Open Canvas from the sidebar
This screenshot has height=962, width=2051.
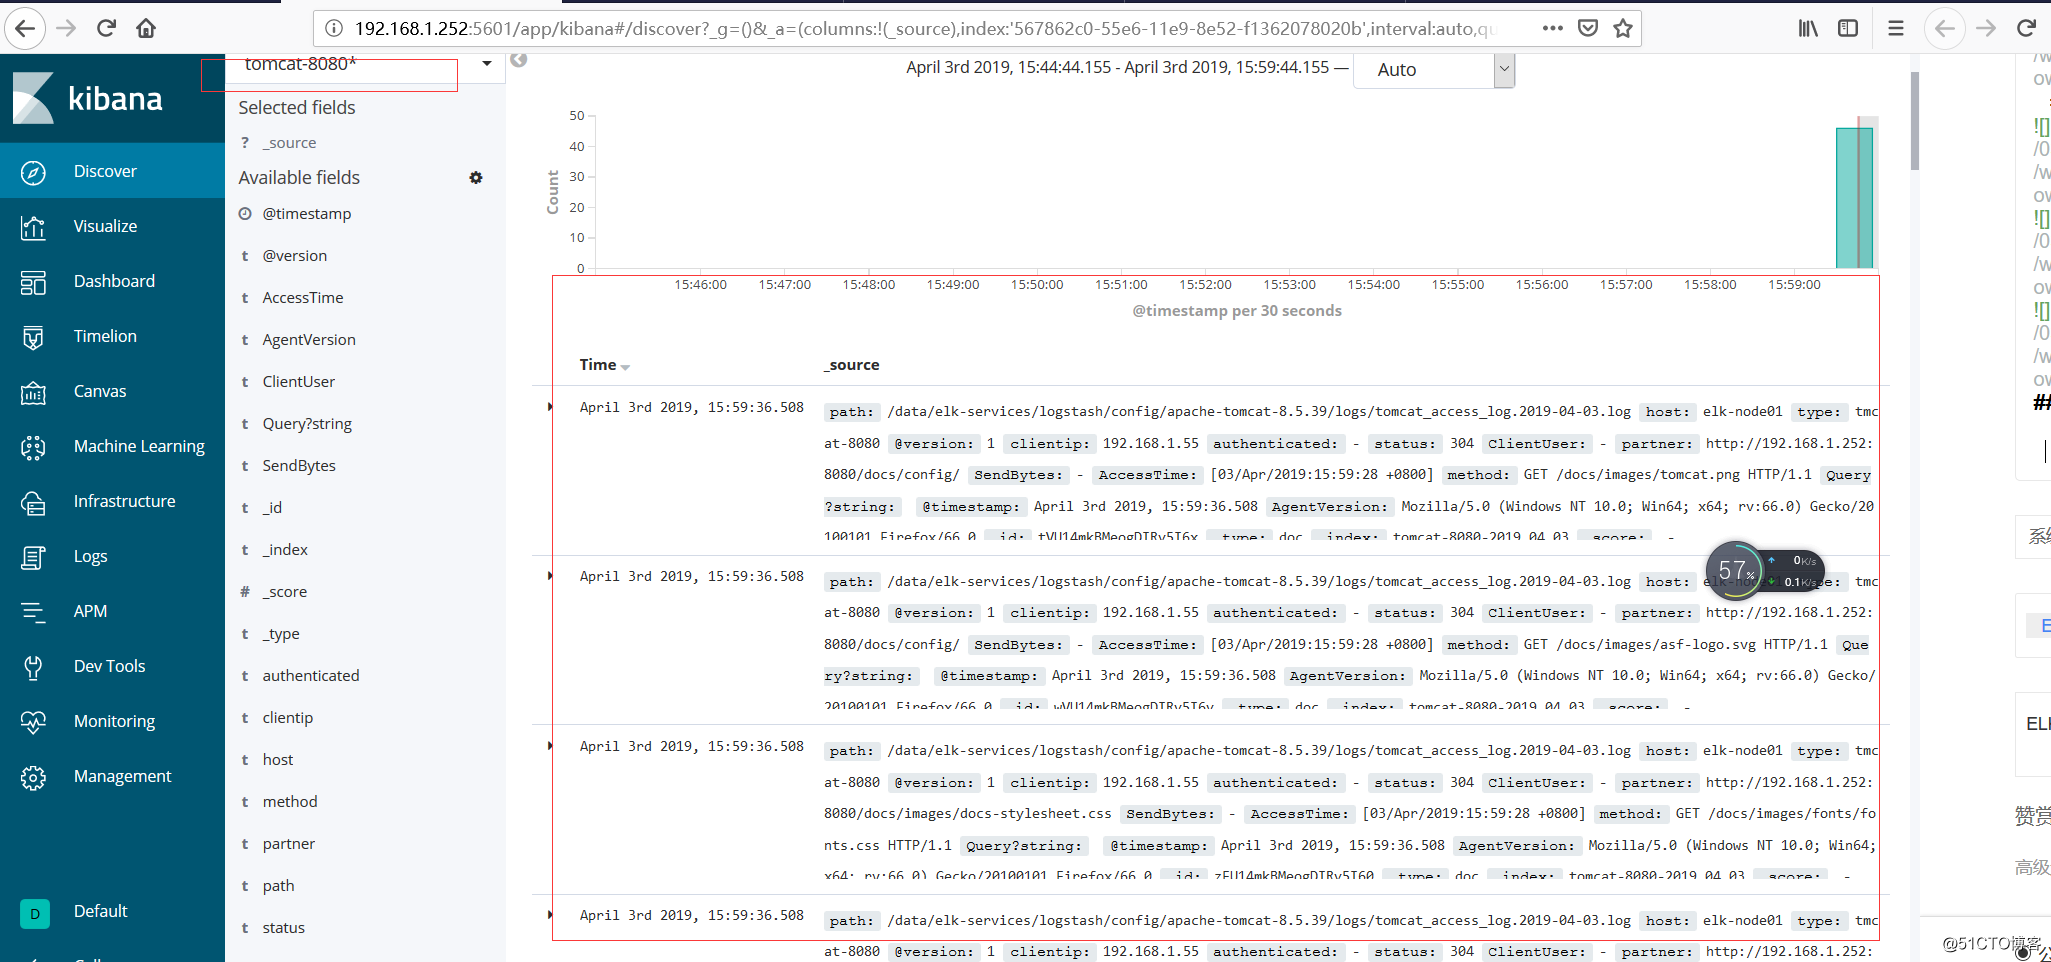(x=112, y=391)
